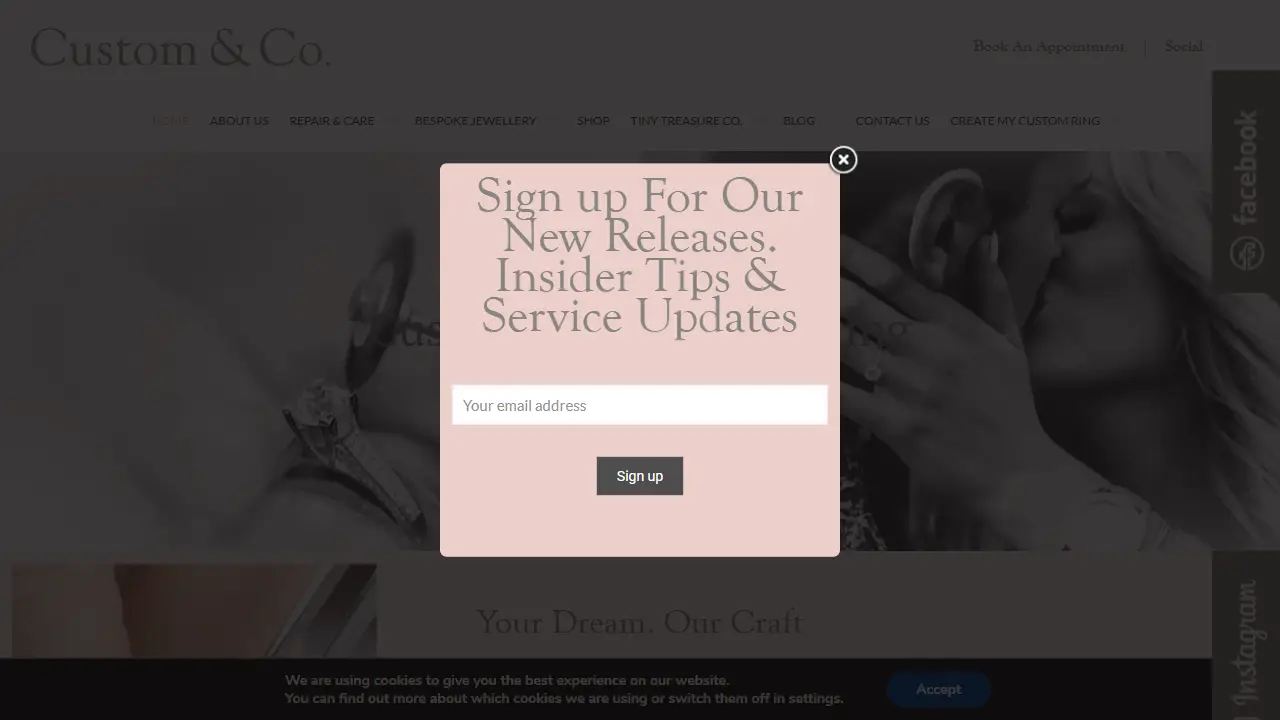Expand the TINY TREASURE CO. menu
Screen dimensions: 1280x720
point(686,121)
